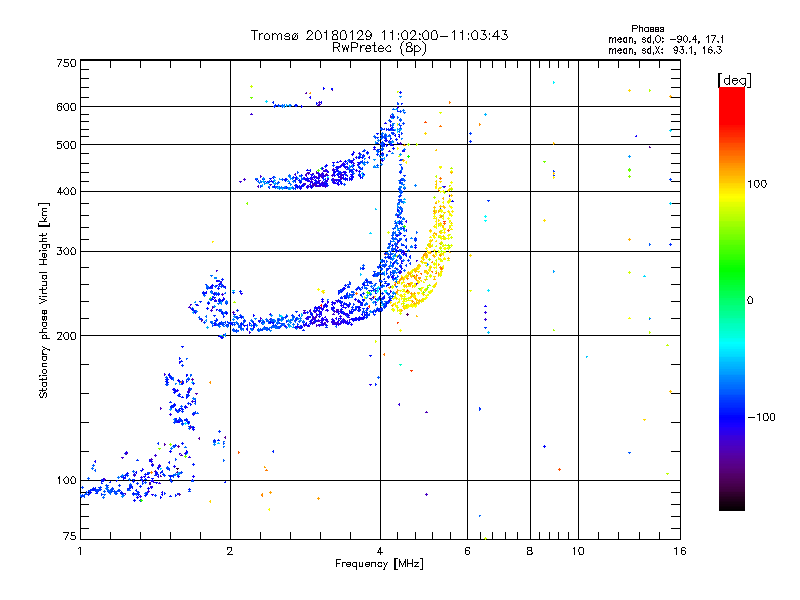Click the y-axis tick label '300'

[66, 252]
